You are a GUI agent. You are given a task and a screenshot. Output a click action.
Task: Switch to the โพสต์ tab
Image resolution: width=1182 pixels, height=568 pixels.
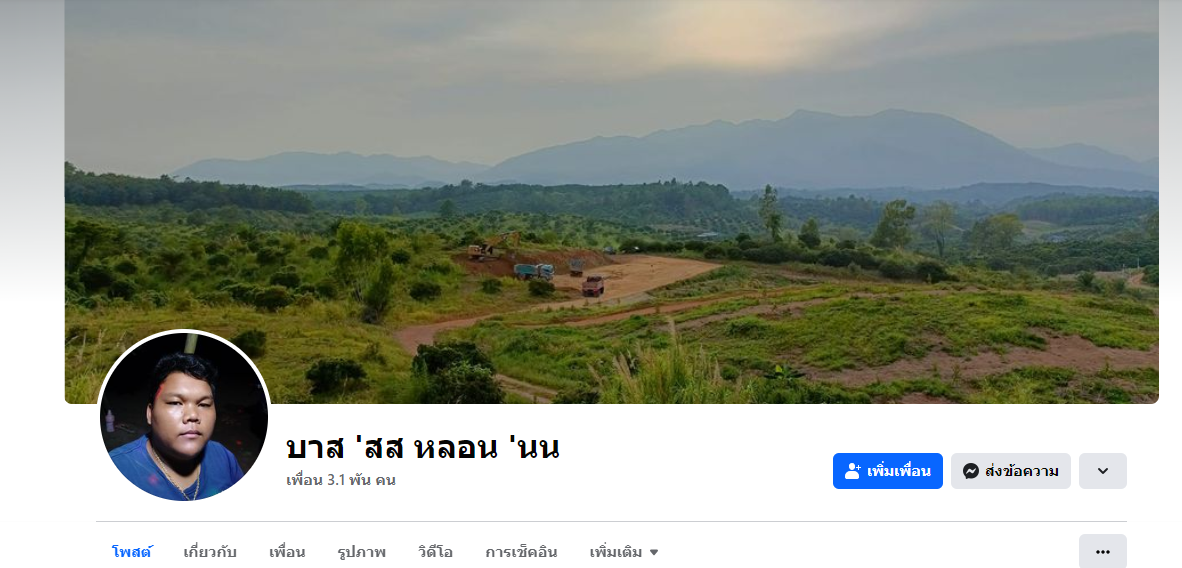click(132, 552)
